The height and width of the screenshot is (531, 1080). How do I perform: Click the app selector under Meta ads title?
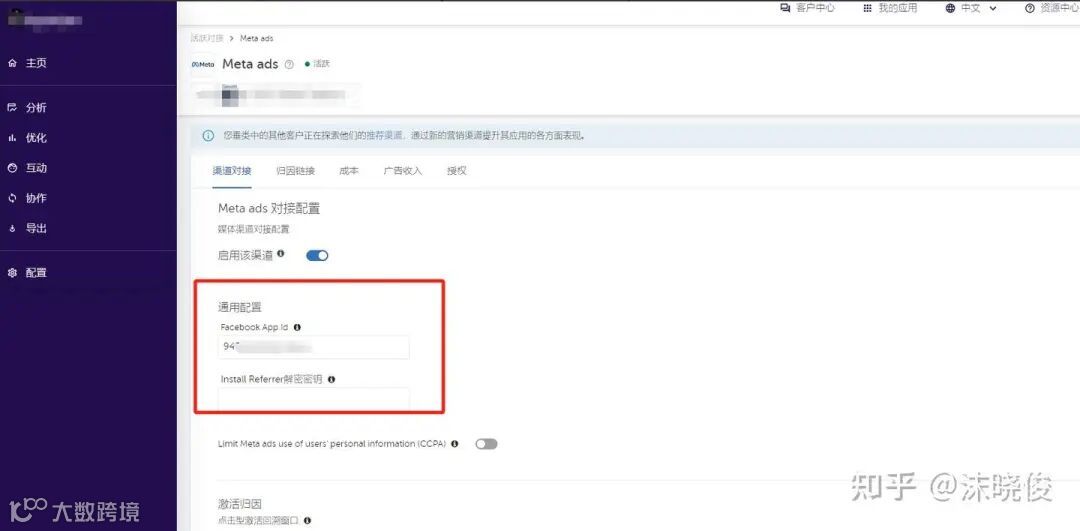pyautogui.click(x=276, y=94)
